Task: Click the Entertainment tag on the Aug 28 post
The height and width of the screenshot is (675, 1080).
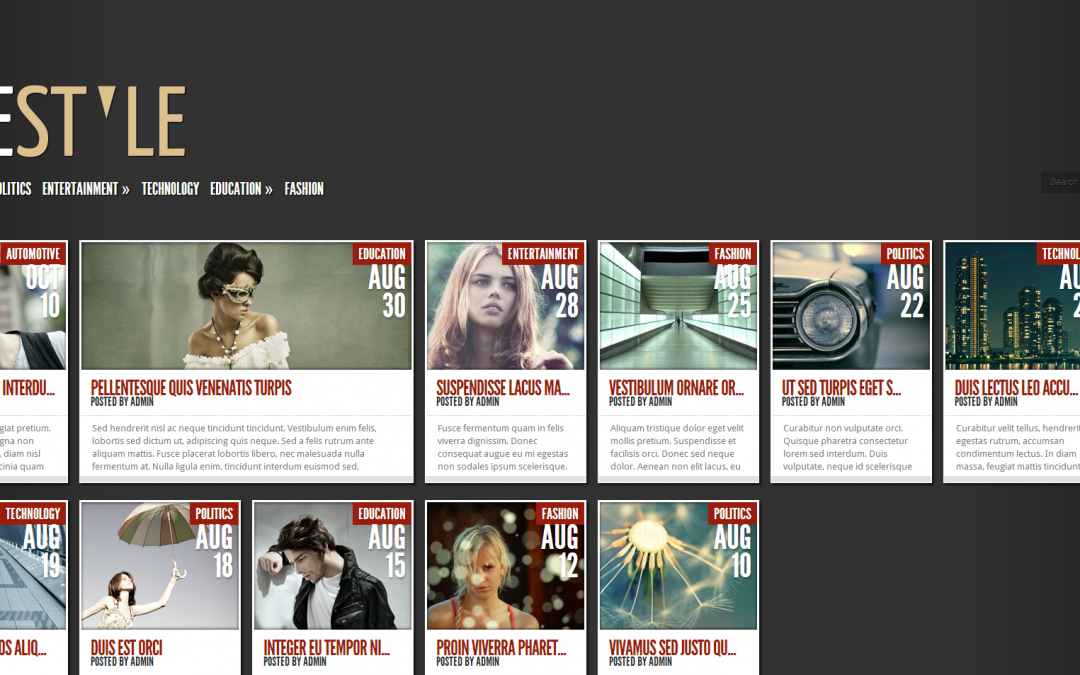Action: coord(543,253)
